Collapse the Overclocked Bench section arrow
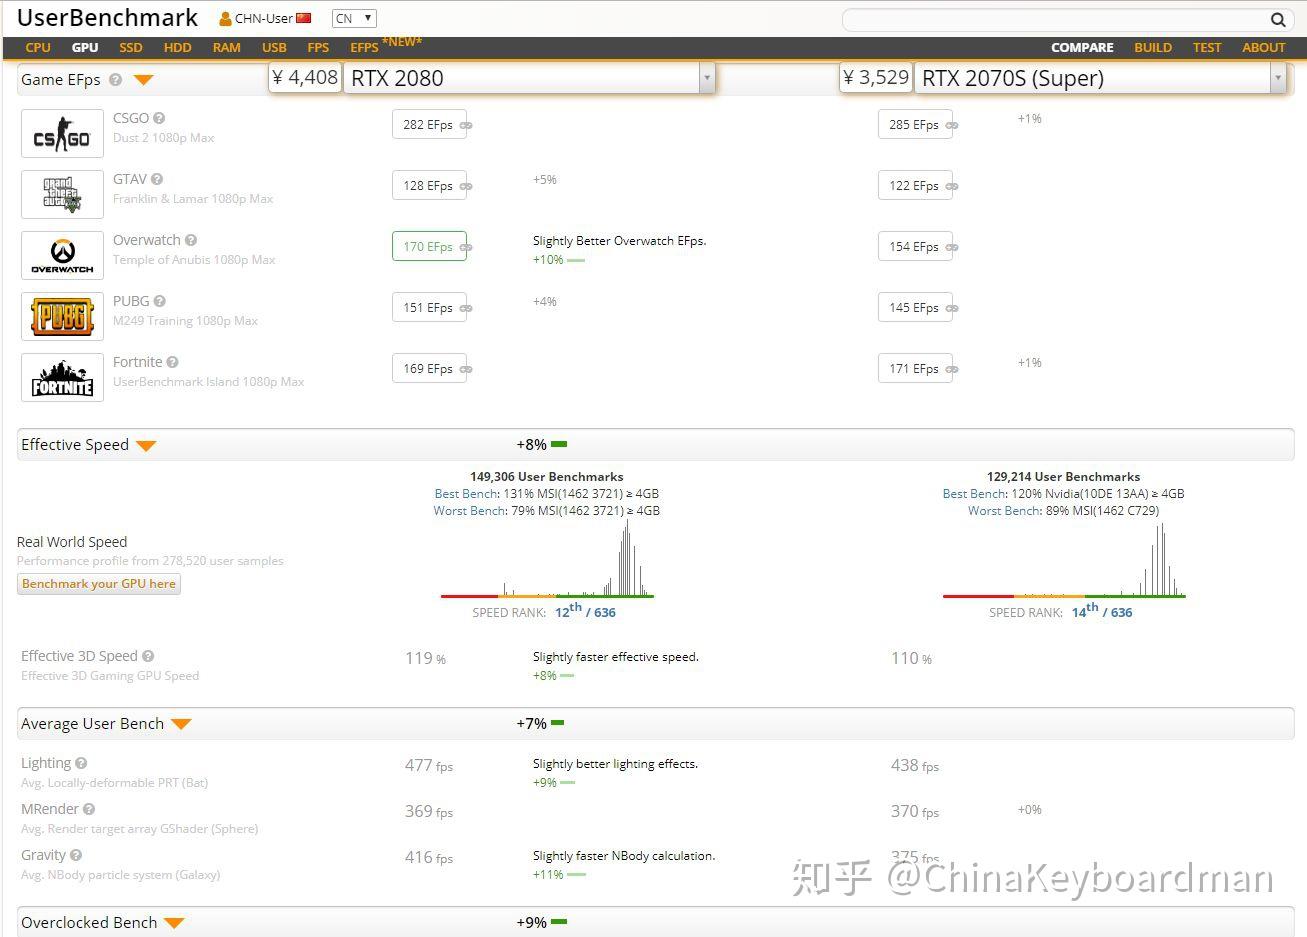This screenshot has width=1307, height=937. (x=174, y=924)
